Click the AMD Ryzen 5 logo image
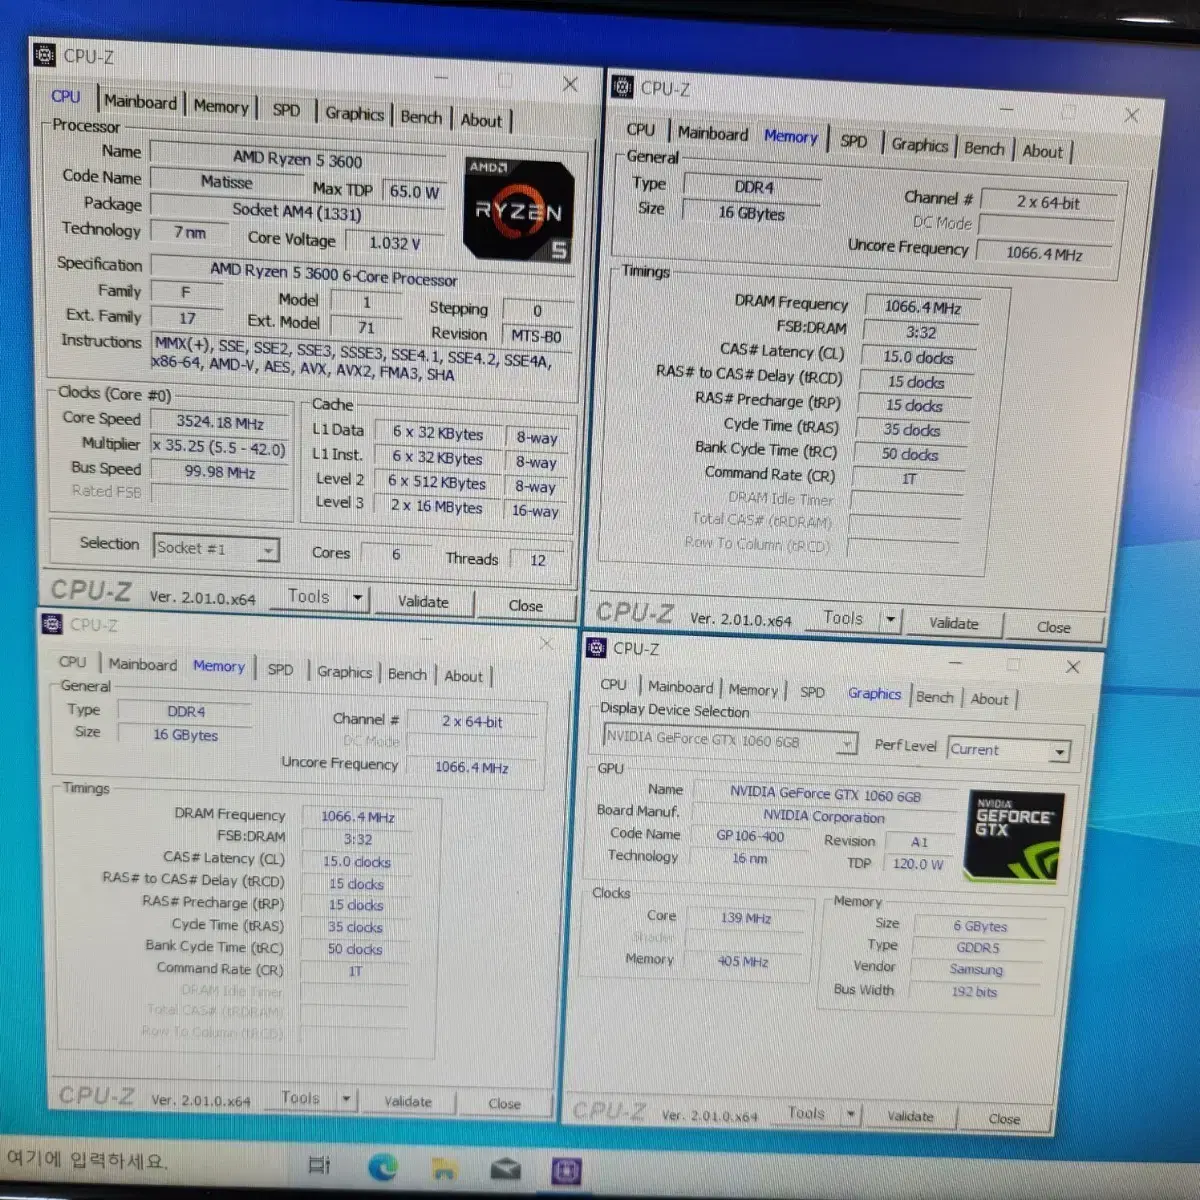This screenshot has width=1200, height=1200. [x=517, y=210]
